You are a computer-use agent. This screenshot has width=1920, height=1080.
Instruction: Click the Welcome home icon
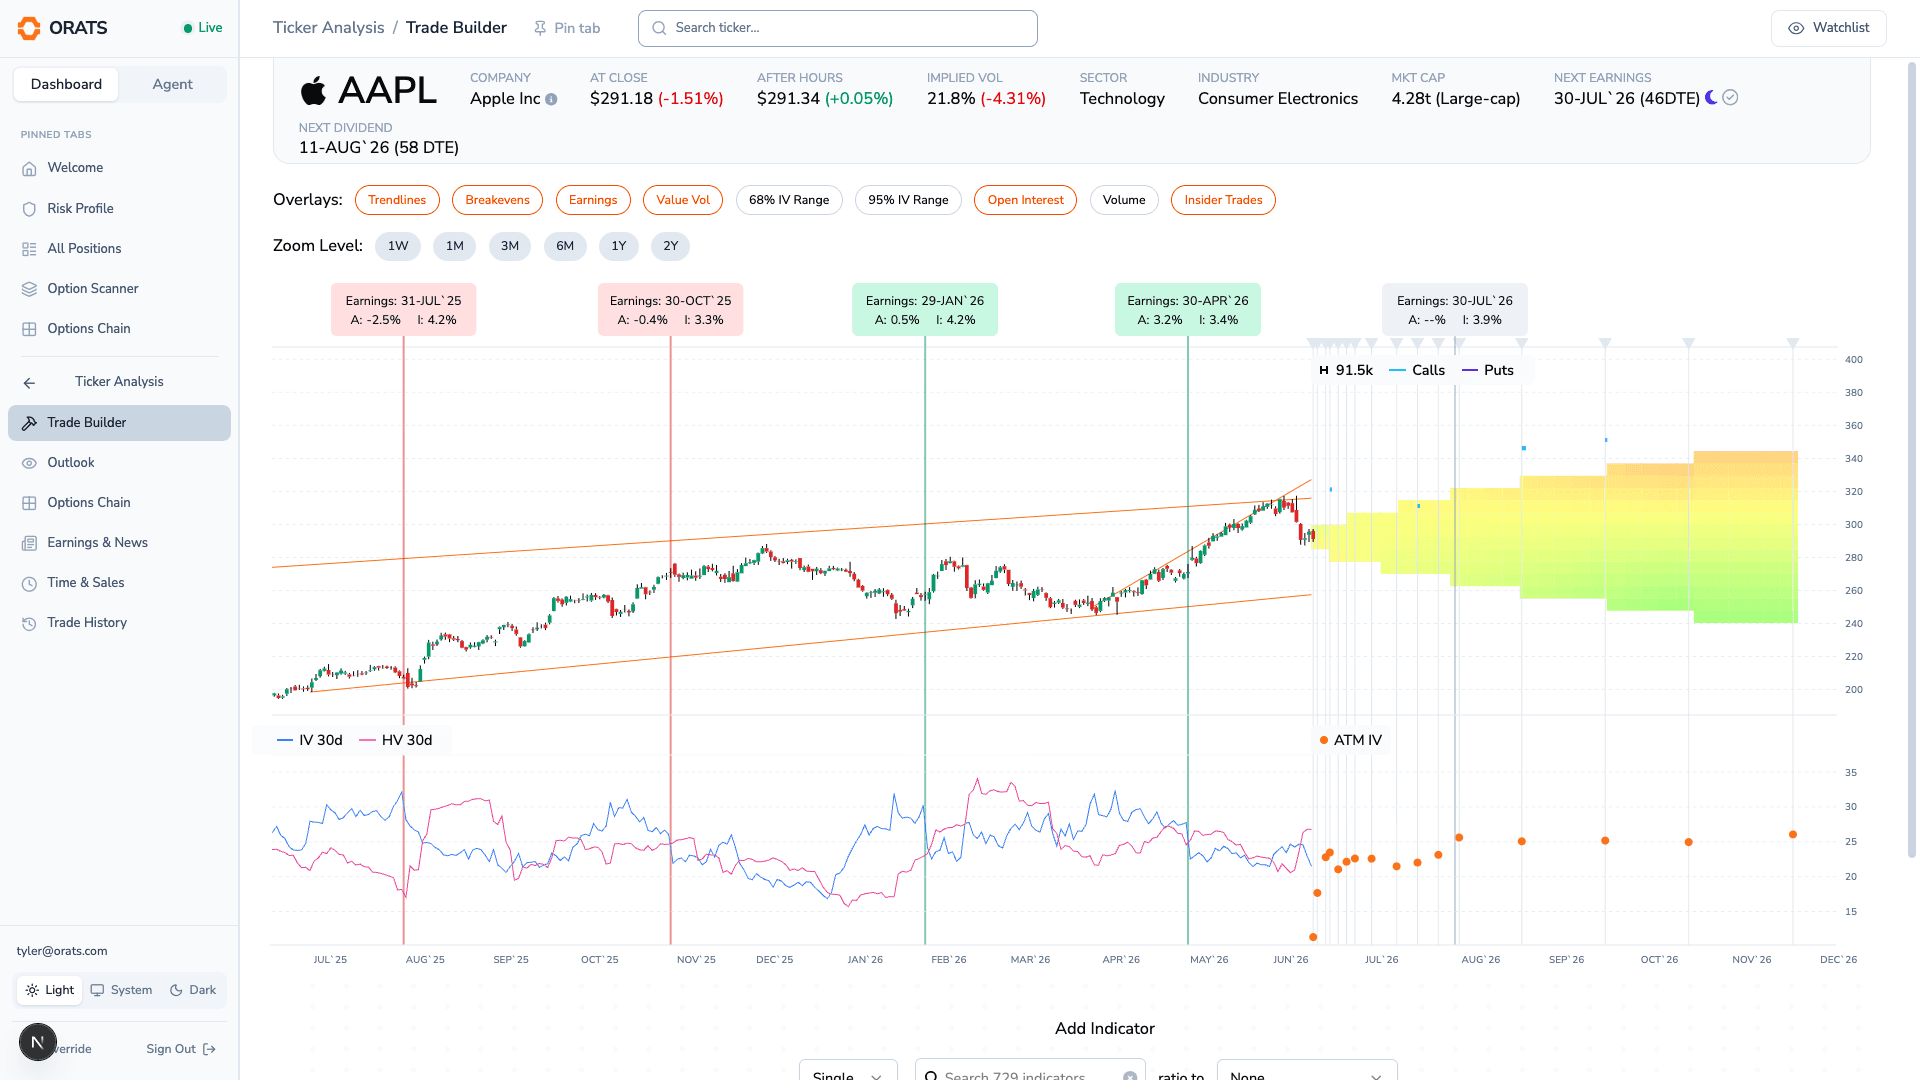pos(29,168)
